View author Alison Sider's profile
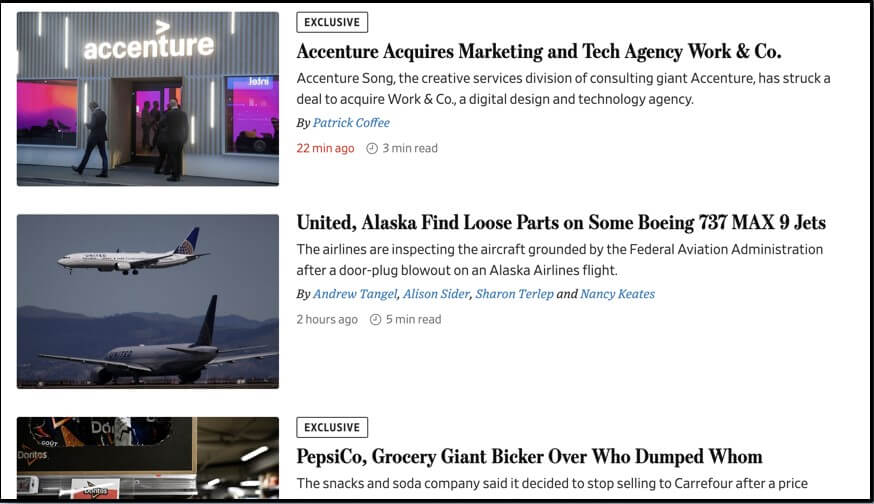Viewport: 874px width, 504px height. click(x=436, y=294)
